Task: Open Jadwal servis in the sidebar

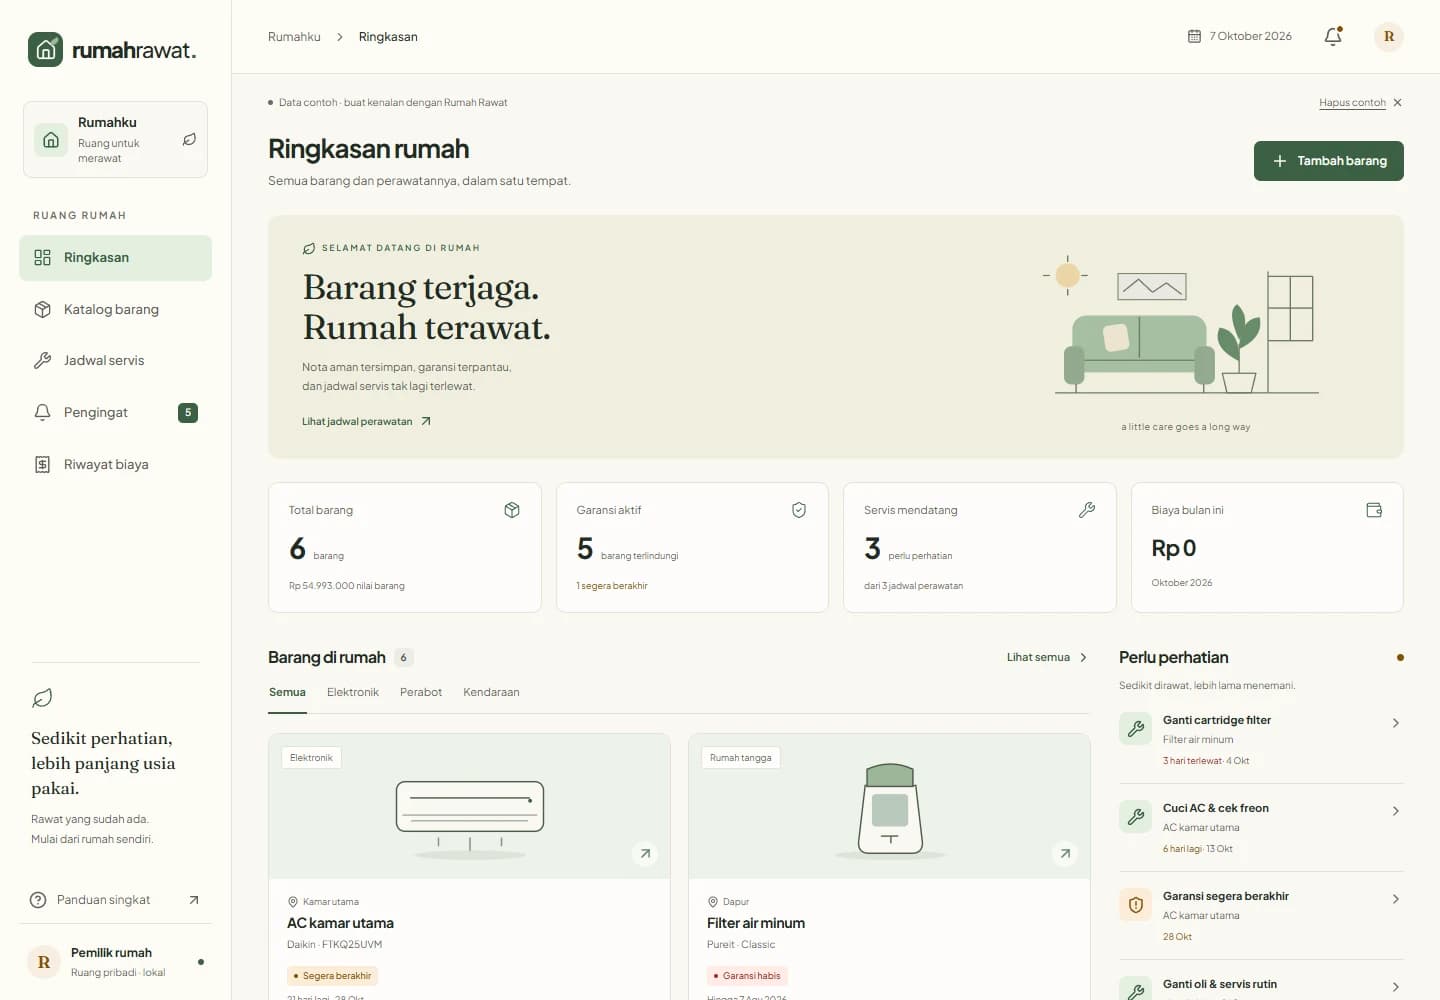Action: tap(115, 361)
